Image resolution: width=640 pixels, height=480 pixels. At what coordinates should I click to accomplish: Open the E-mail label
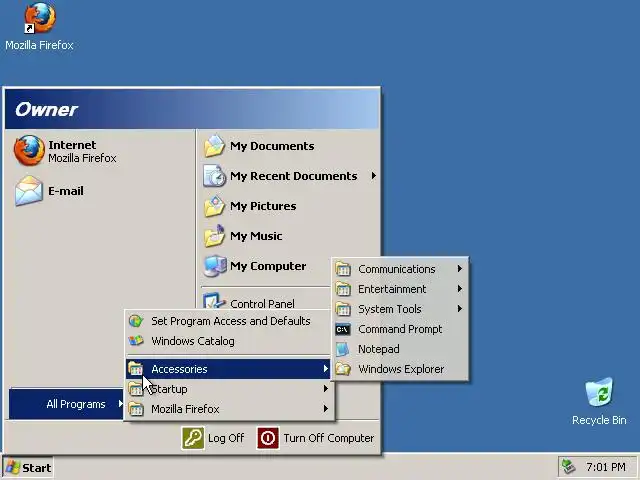point(66,191)
